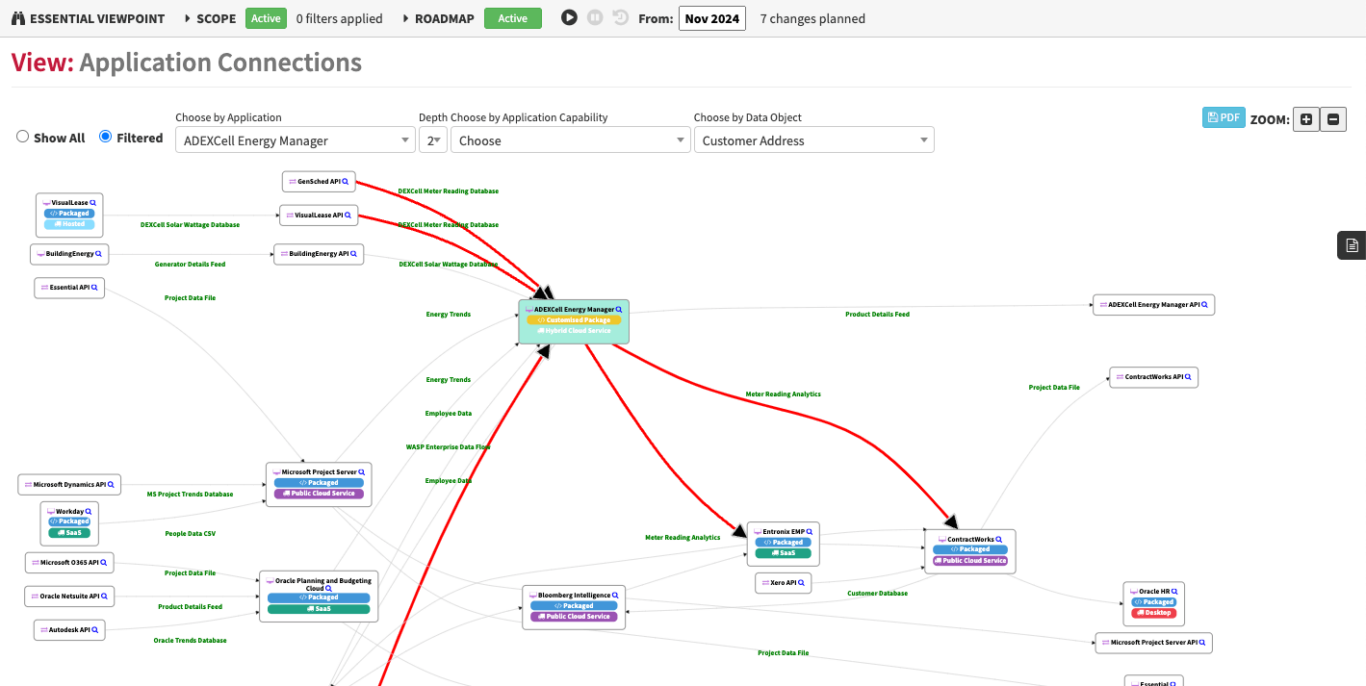Click magnifier on Microsoft Dynamics API node
The width and height of the screenshot is (1366, 686).
tap(110, 484)
